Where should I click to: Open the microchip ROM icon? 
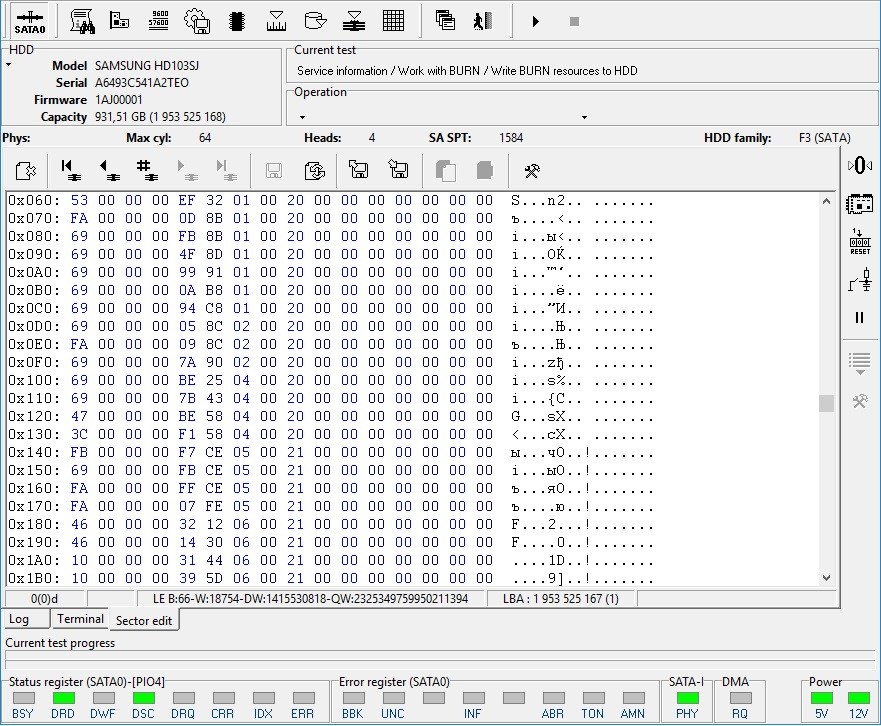[237, 21]
